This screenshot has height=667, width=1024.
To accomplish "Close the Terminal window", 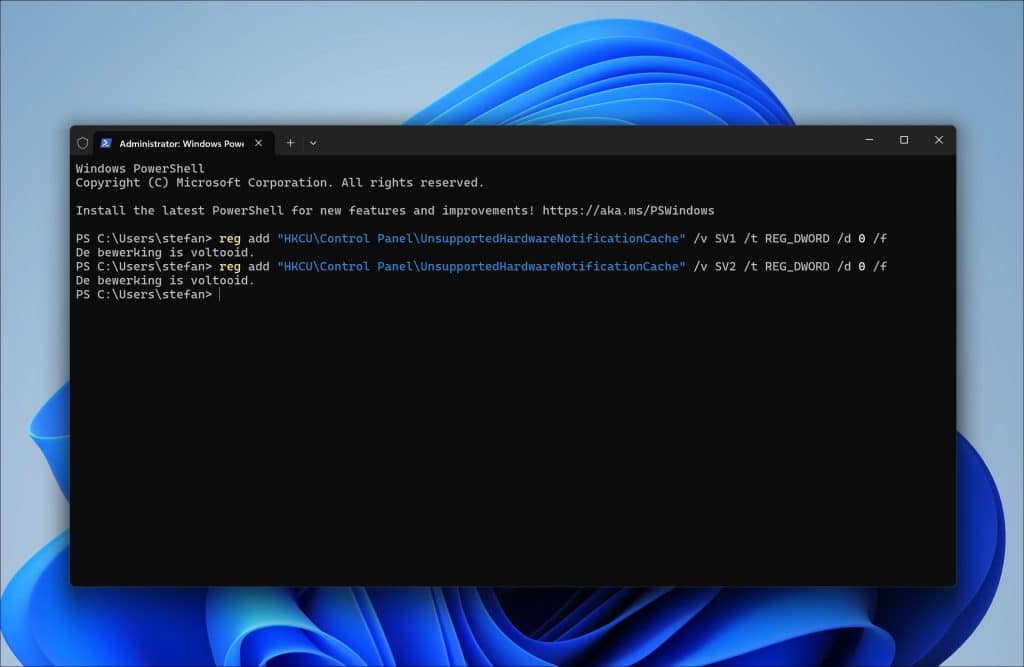I will click(938, 140).
